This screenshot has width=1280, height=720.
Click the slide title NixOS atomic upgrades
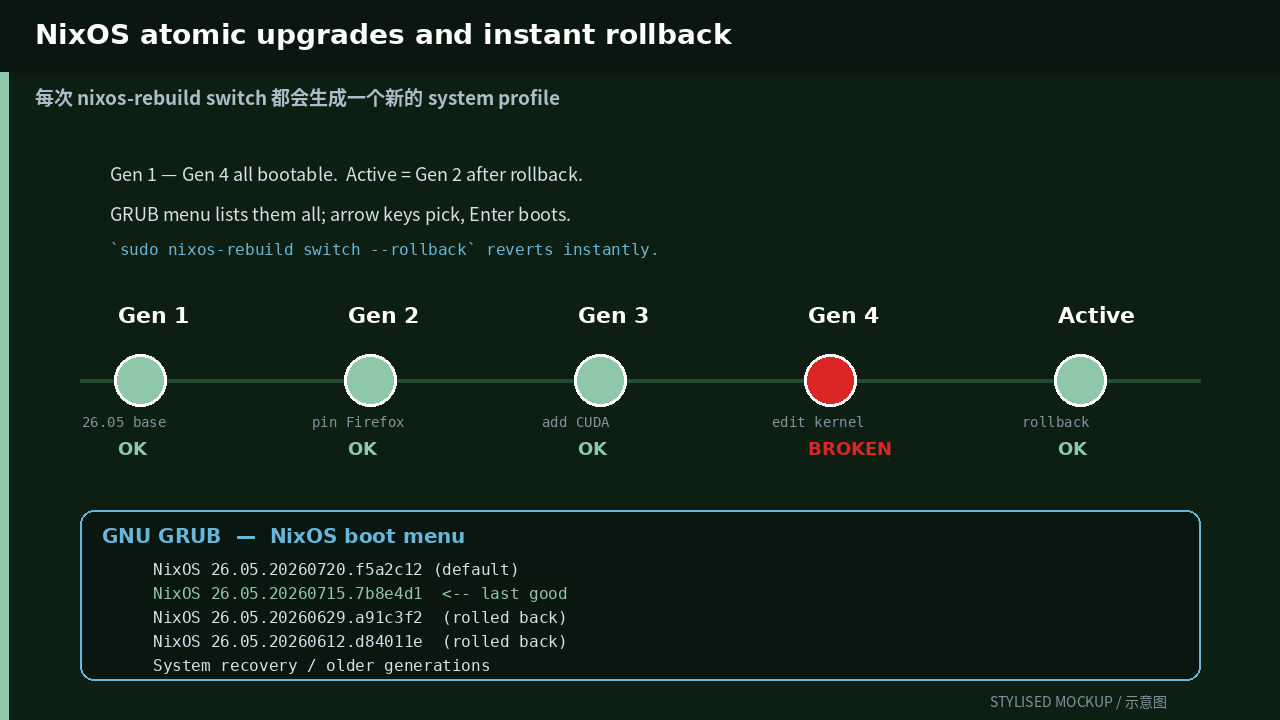click(383, 35)
